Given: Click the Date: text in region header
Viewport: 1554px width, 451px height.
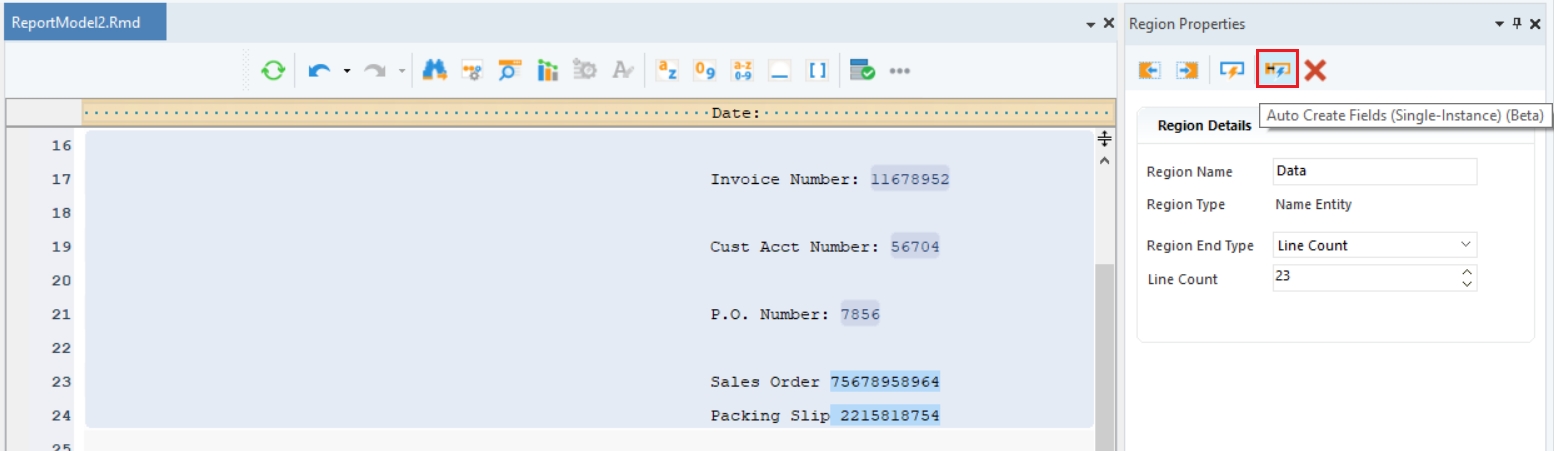Looking at the screenshot, I should [x=736, y=113].
